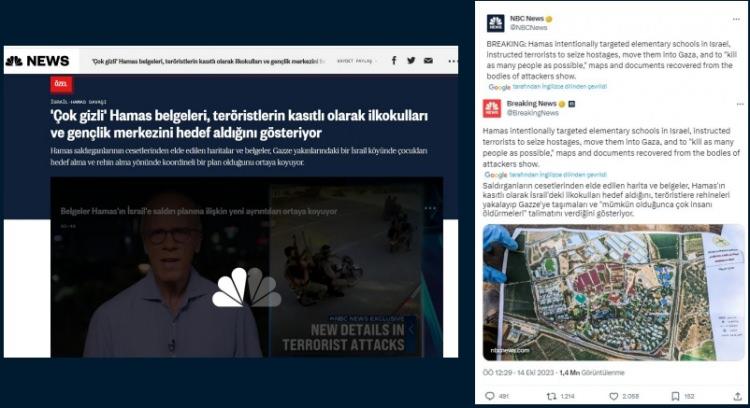Image resolution: width=750 pixels, height=408 pixels.
Task: Open NBC News tweet's more options
Action: tap(736, 19)
